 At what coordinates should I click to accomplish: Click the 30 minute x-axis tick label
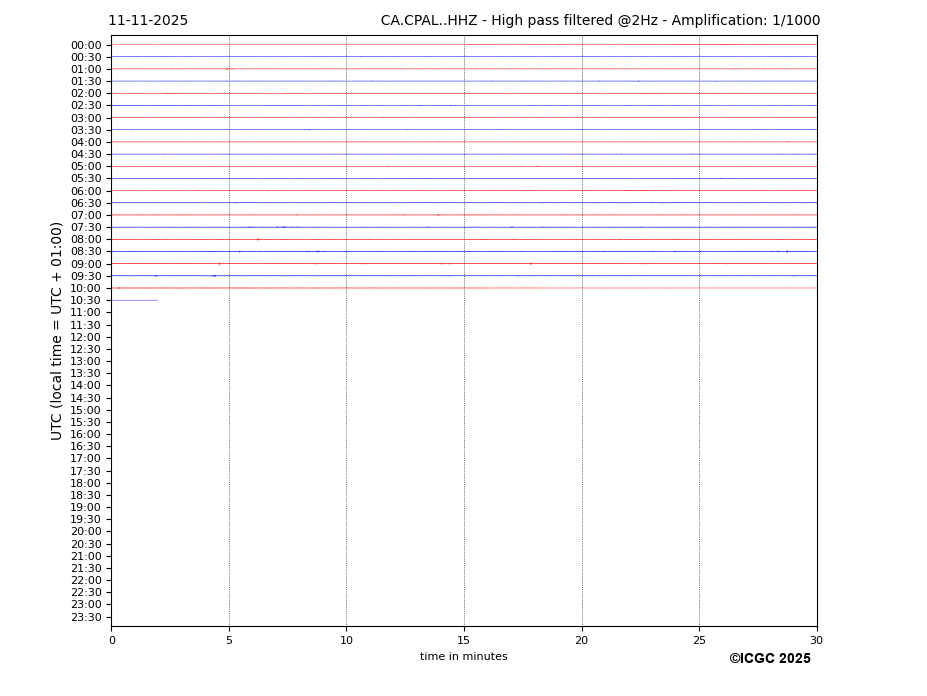tap(816, 641)
